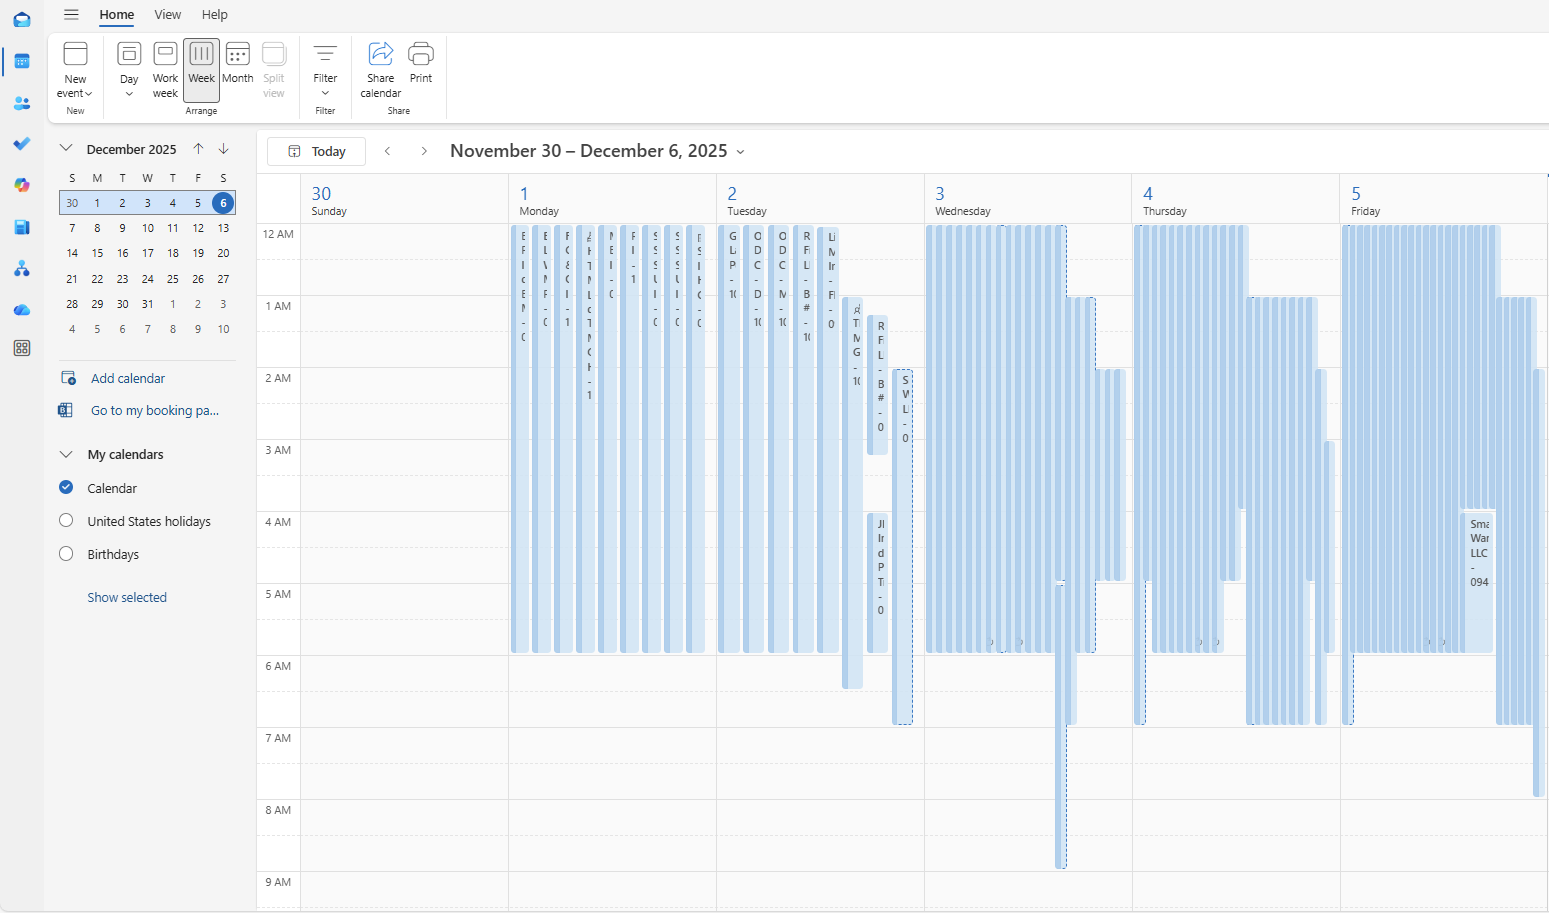1549x913 pixels.
Task: Open the Org Explorer icon in sidebar
Action: [x=22, y=268]
